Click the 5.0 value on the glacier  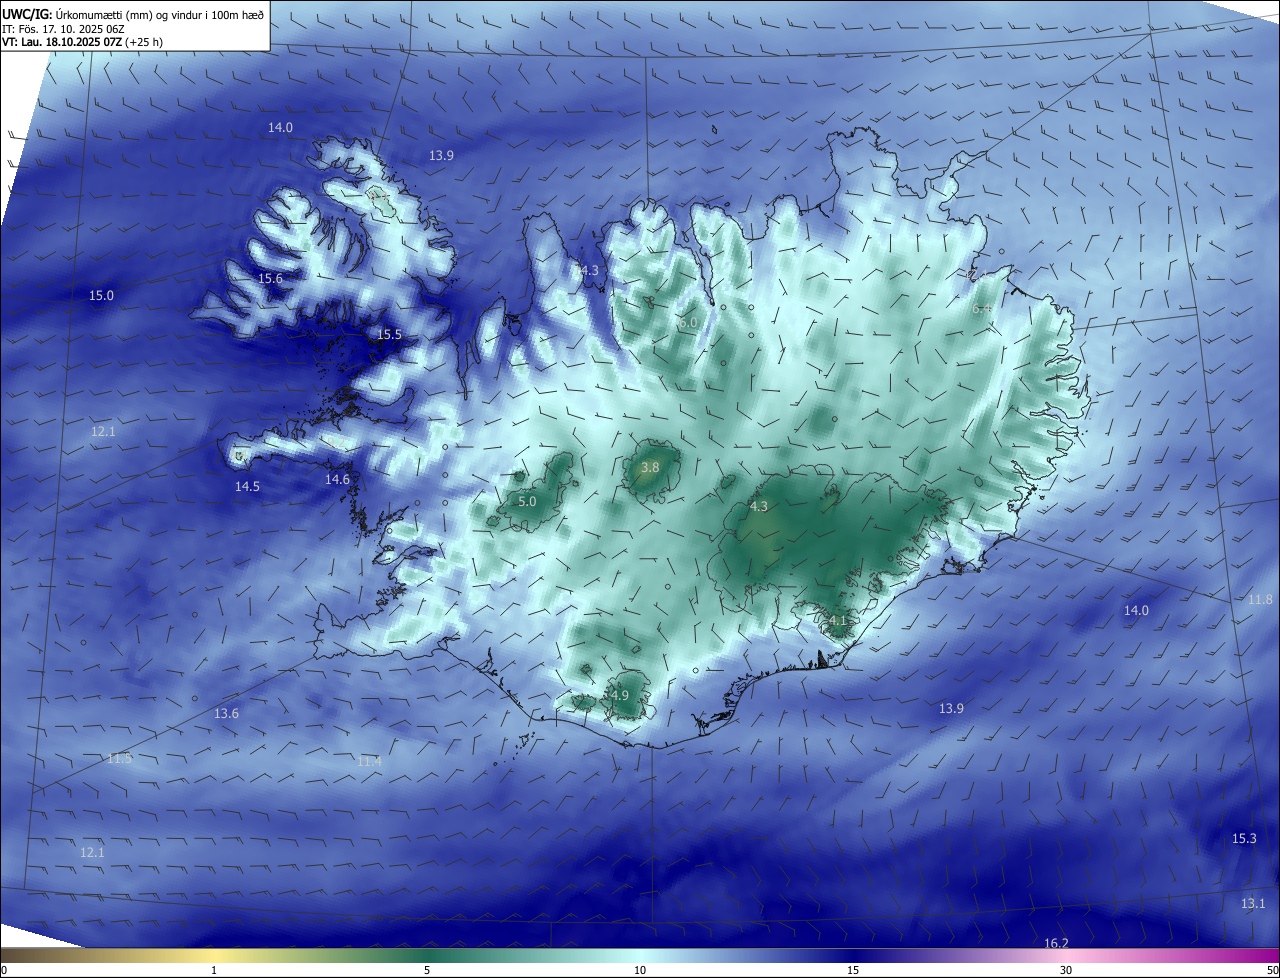coord(527,501)
